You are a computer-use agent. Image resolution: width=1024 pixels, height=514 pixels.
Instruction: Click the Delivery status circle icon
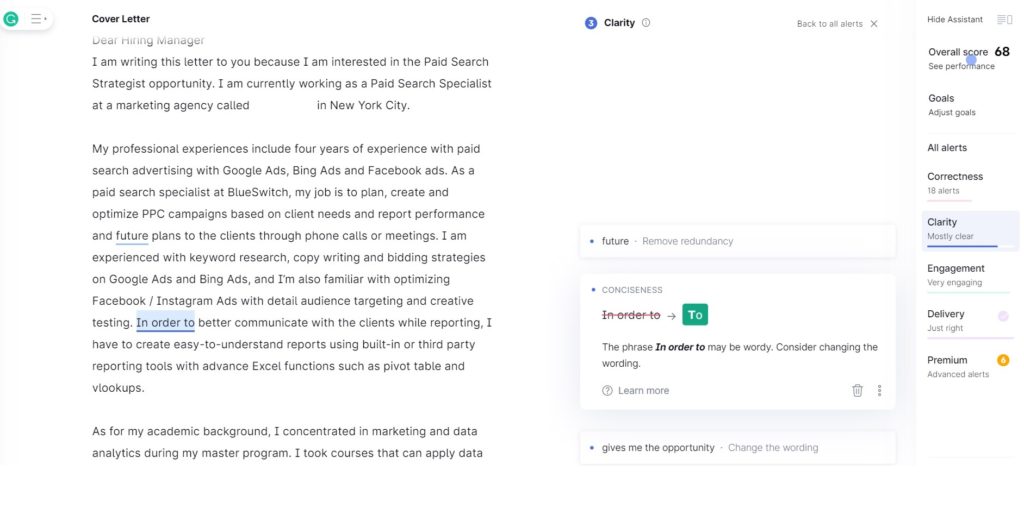tap(1003, 316)
